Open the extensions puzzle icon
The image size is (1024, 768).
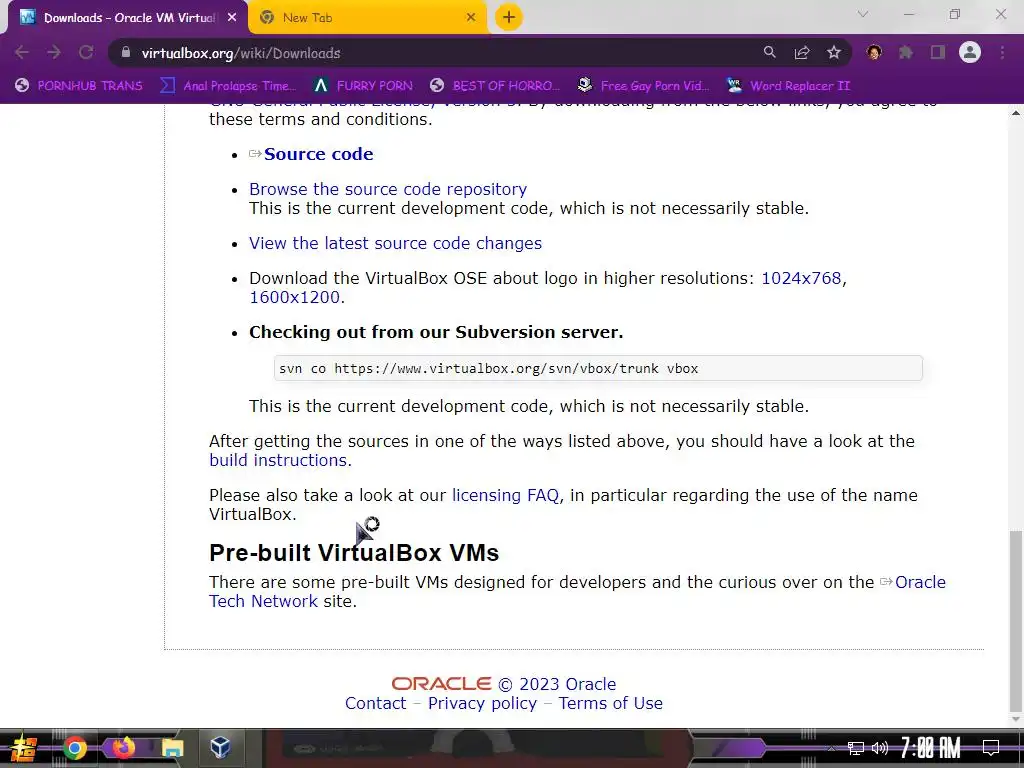pos(905,52)
